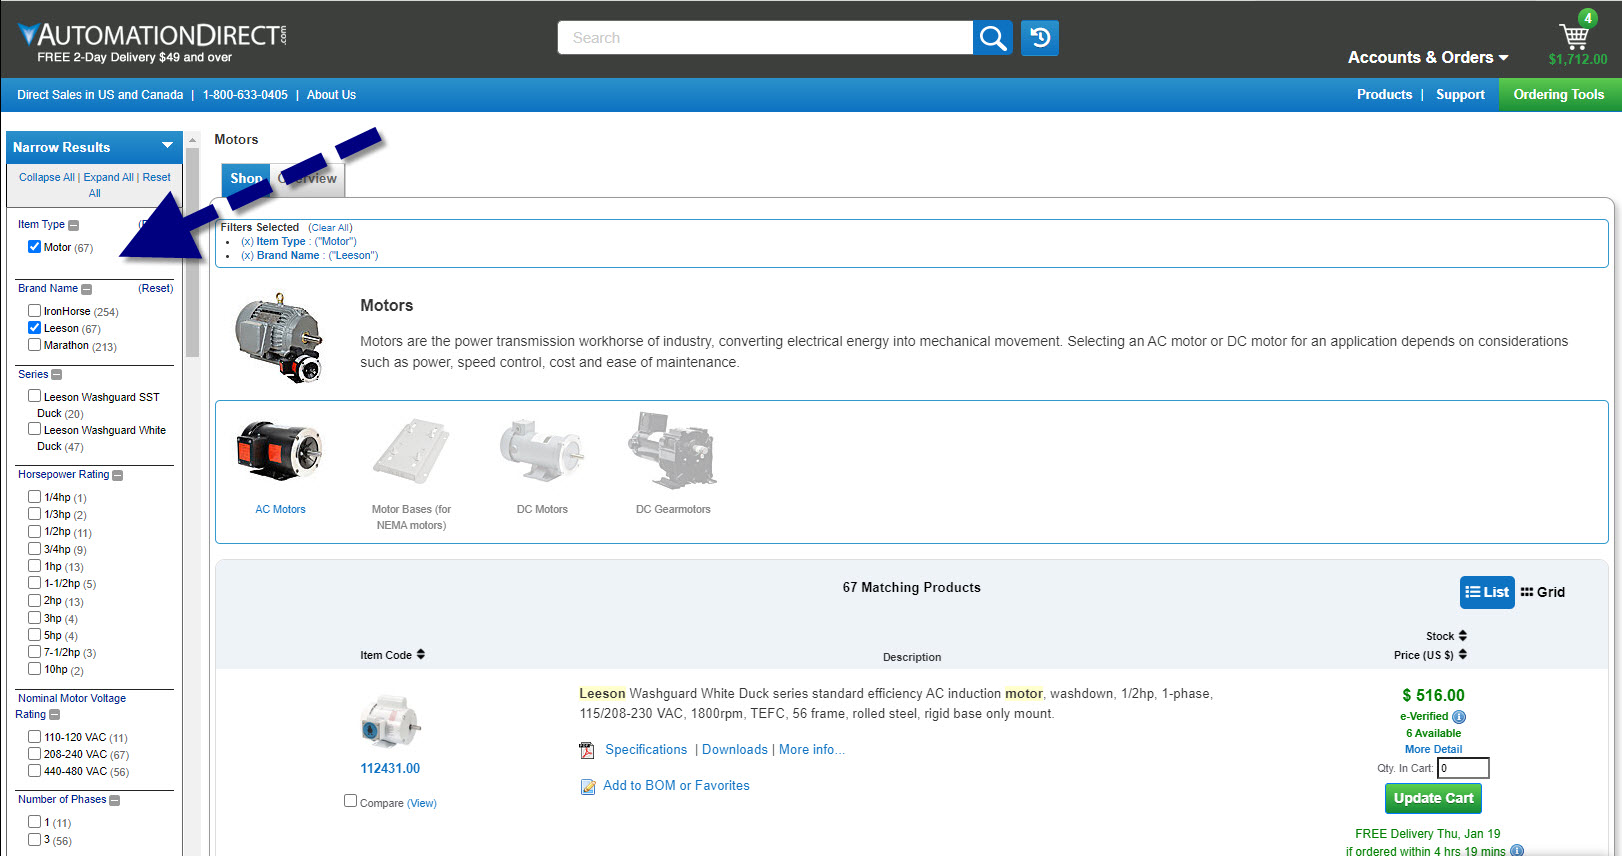This screenshot has width=1622, height=856.
Task: Reset the Brand Name filter
Action: 156,288
